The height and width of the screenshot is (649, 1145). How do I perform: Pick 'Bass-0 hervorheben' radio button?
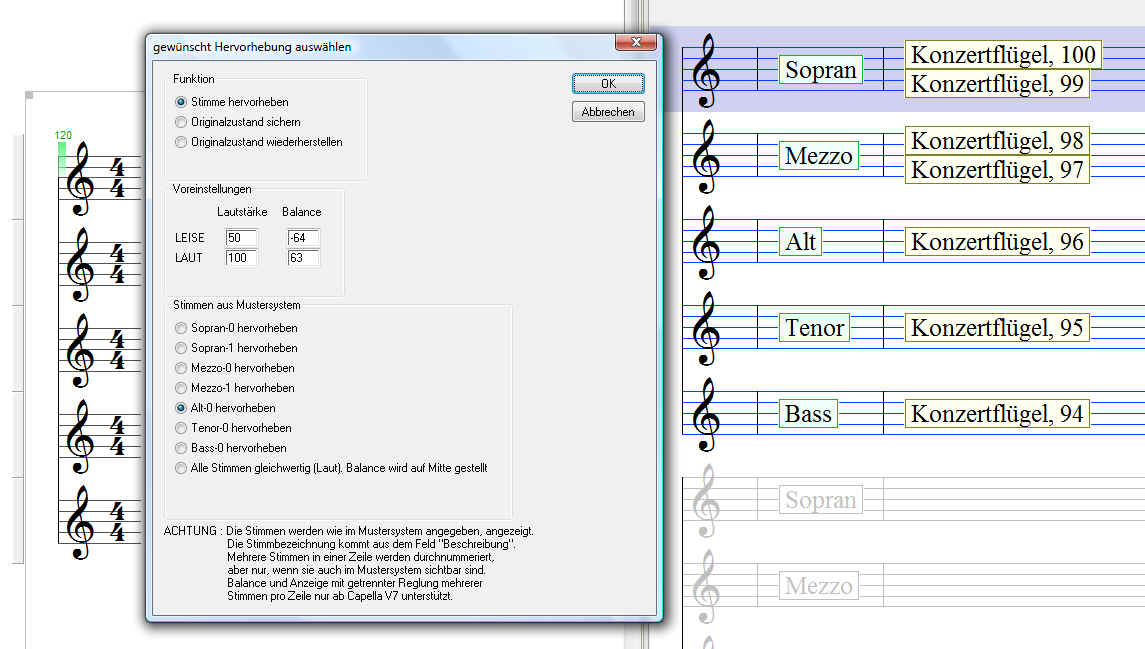[x=181, y=448]
